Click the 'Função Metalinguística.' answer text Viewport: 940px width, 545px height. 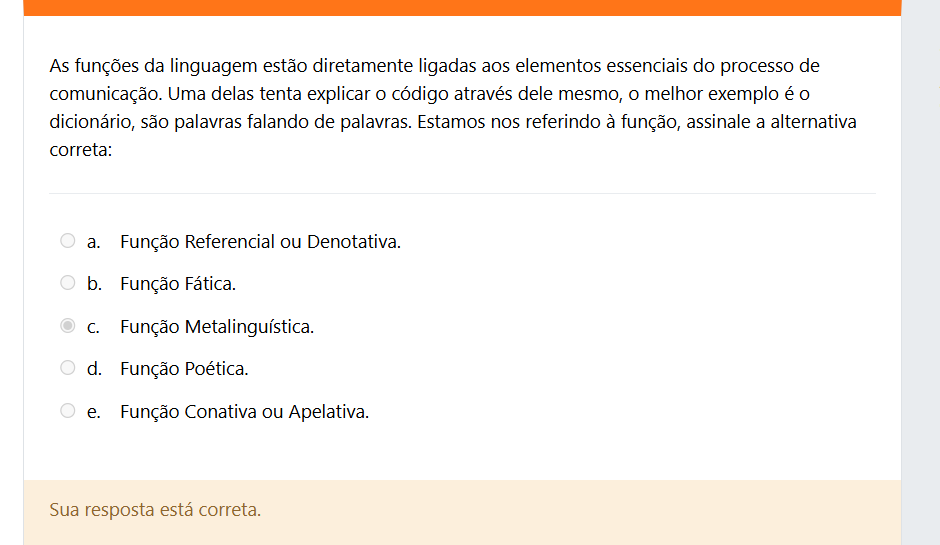217,327
